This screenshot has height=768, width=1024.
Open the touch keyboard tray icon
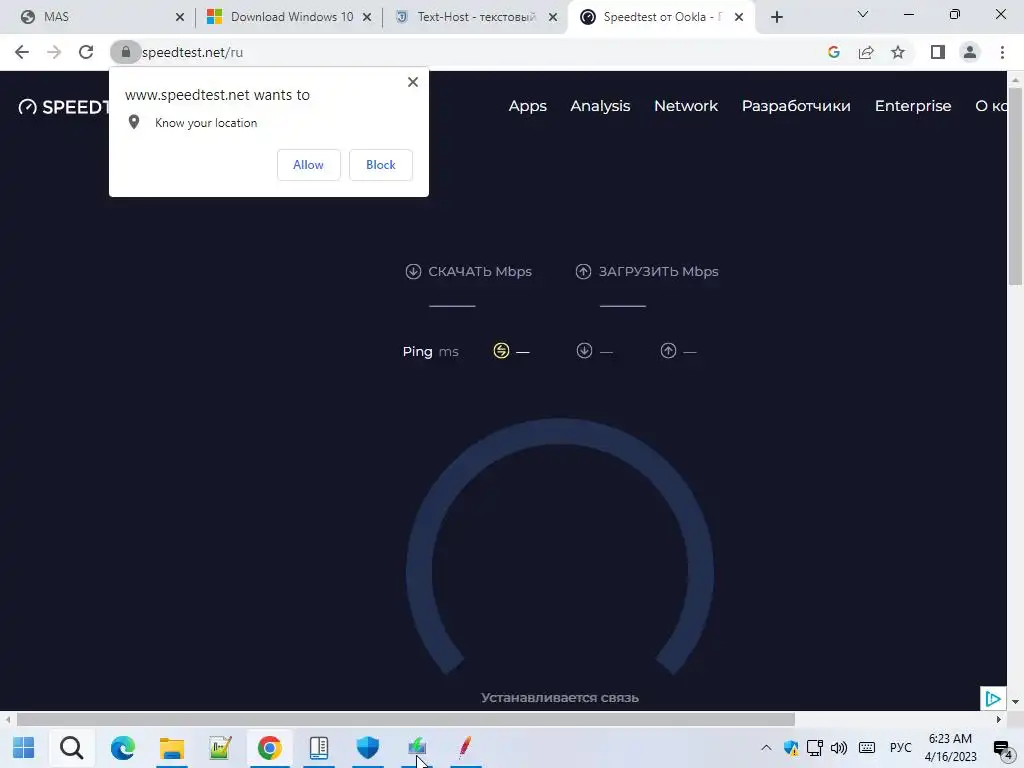coord(867,747)
